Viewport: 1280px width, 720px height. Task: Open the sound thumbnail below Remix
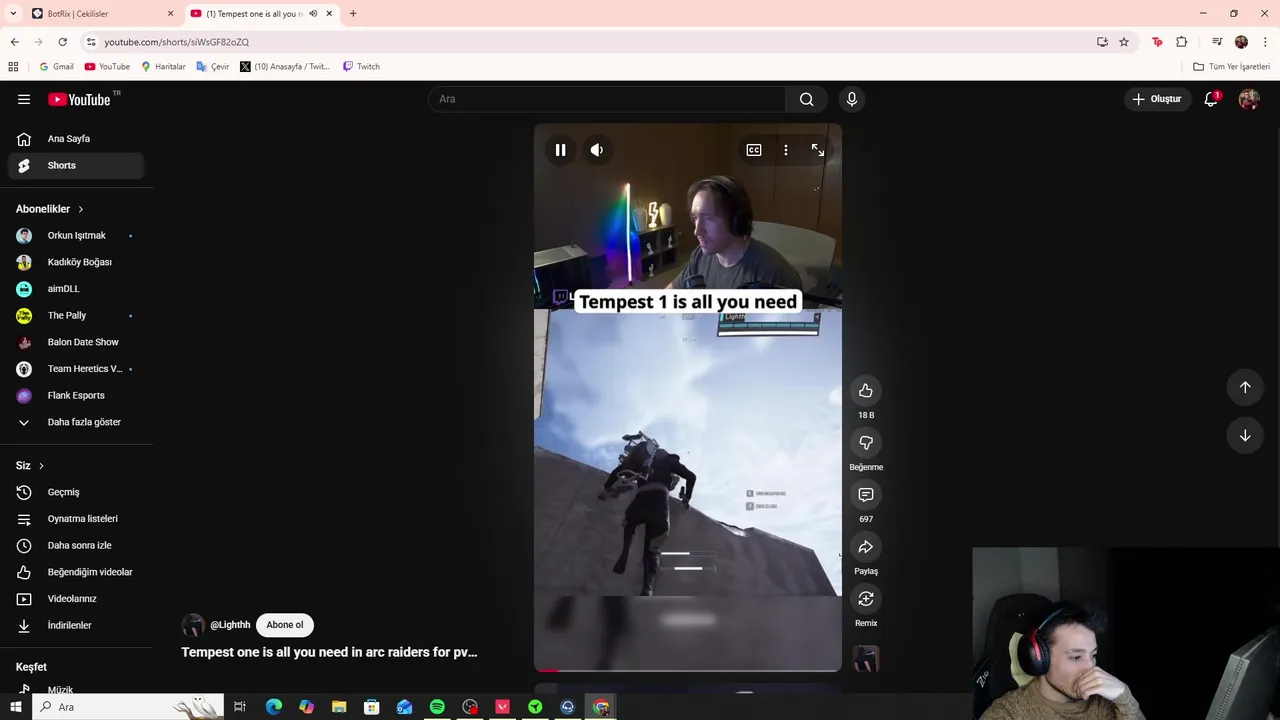pos(866,658)
